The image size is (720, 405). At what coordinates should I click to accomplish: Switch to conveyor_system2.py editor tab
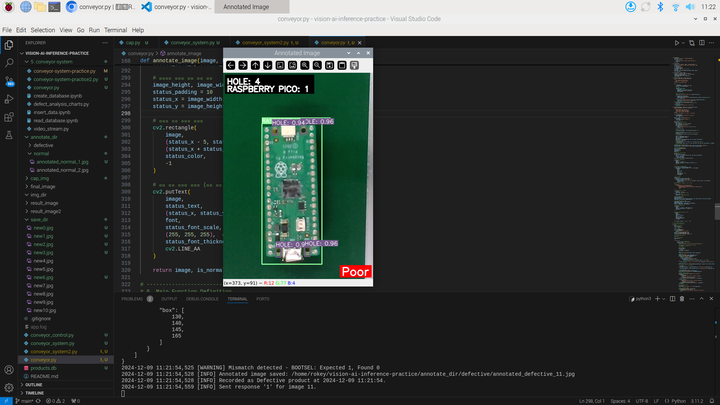click(x=270, y=43)
